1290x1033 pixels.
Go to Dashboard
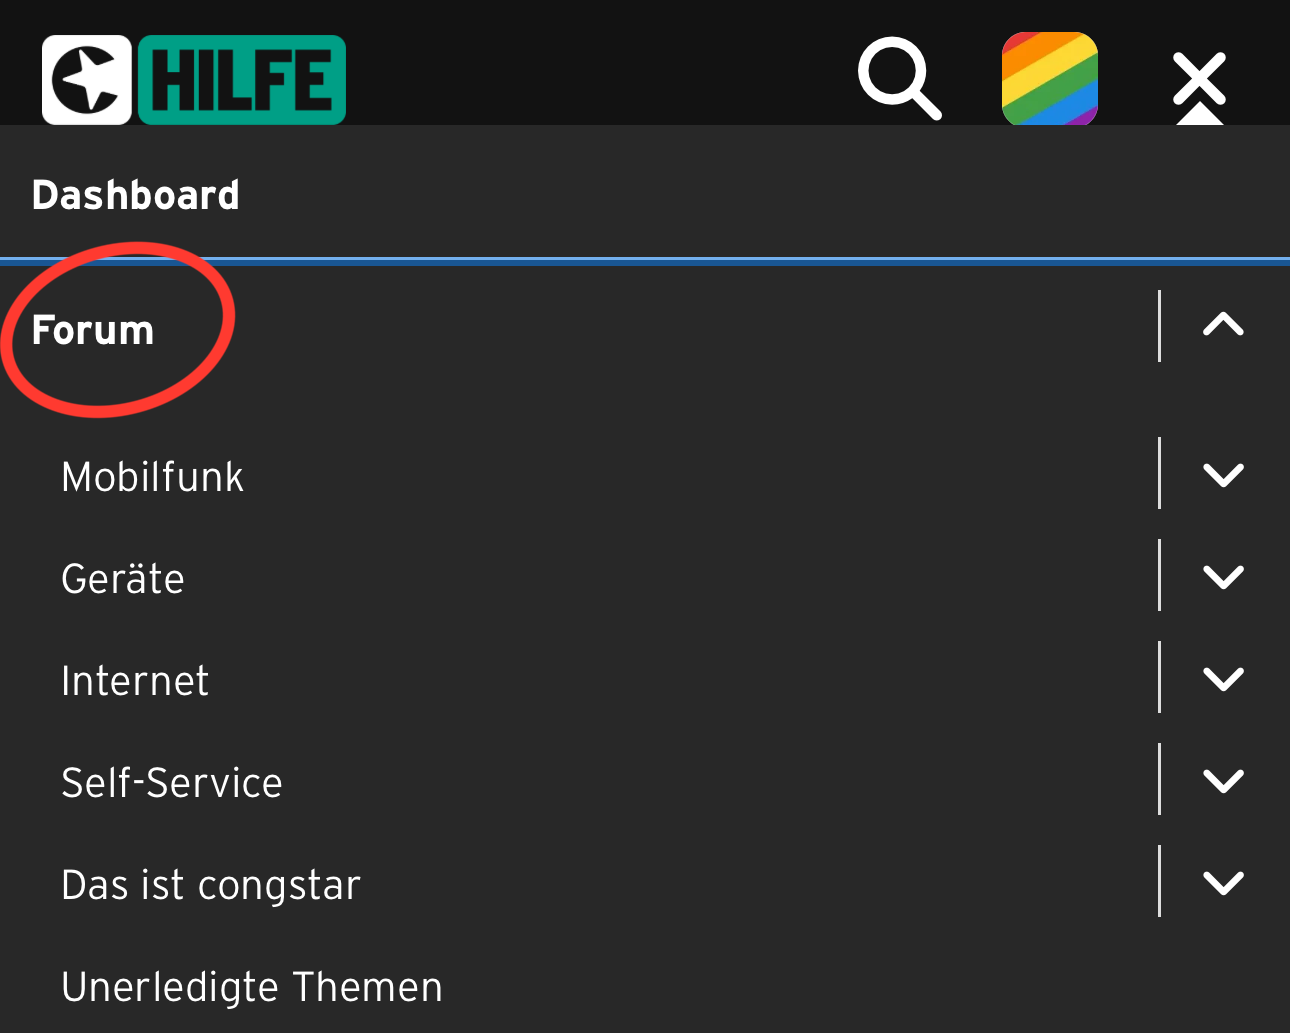[136, 195]
